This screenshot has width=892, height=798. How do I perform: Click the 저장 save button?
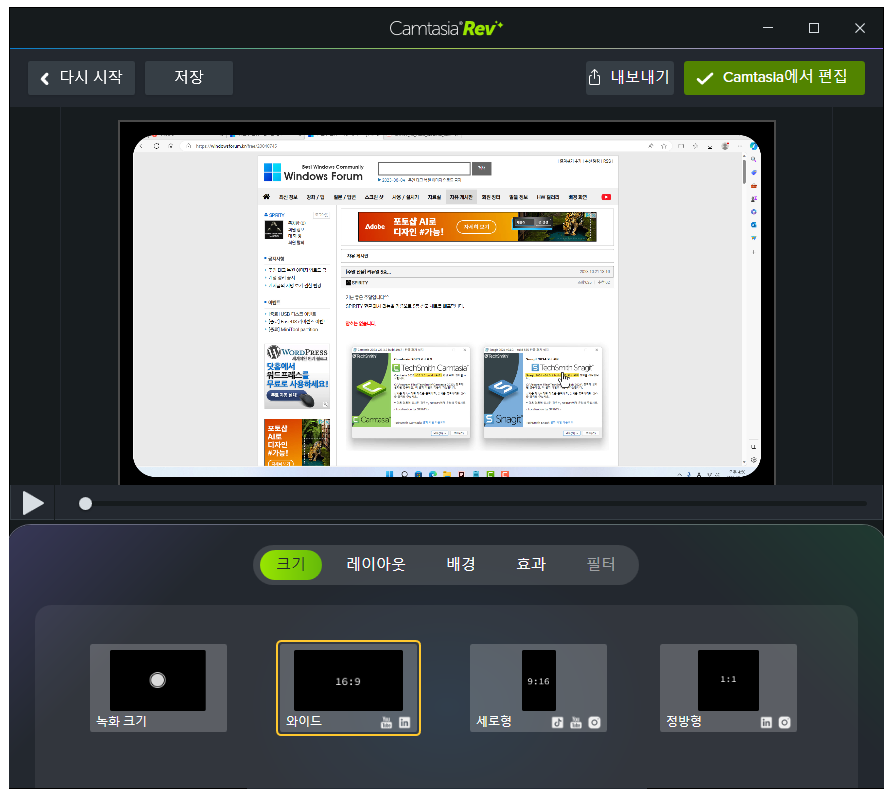[x=189, y=78]
